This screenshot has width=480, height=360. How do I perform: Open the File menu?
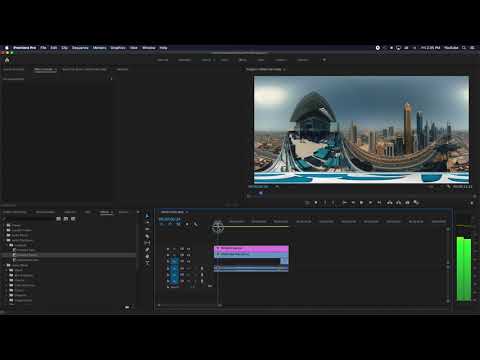[43, 48]
